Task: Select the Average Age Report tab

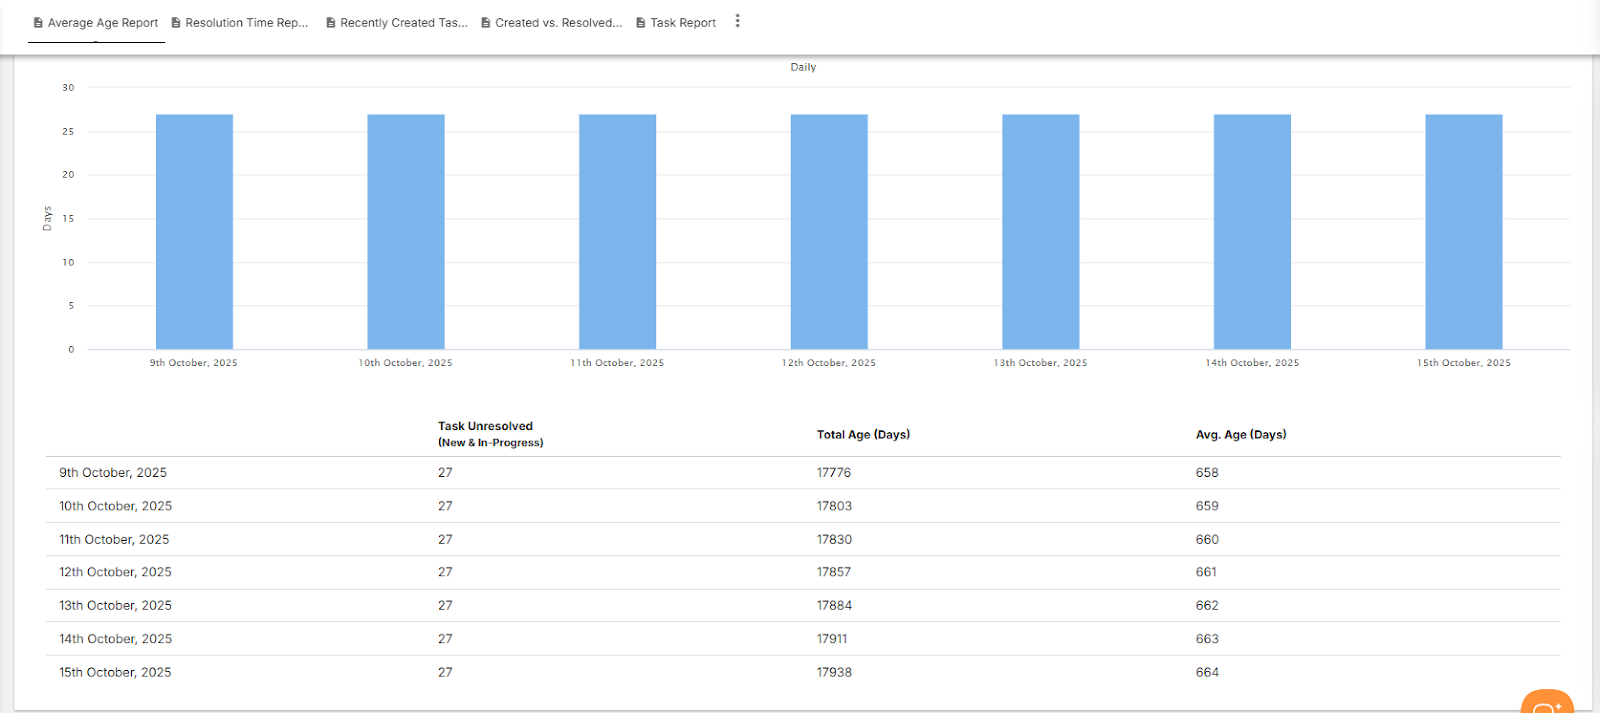Action: [96, 23]
